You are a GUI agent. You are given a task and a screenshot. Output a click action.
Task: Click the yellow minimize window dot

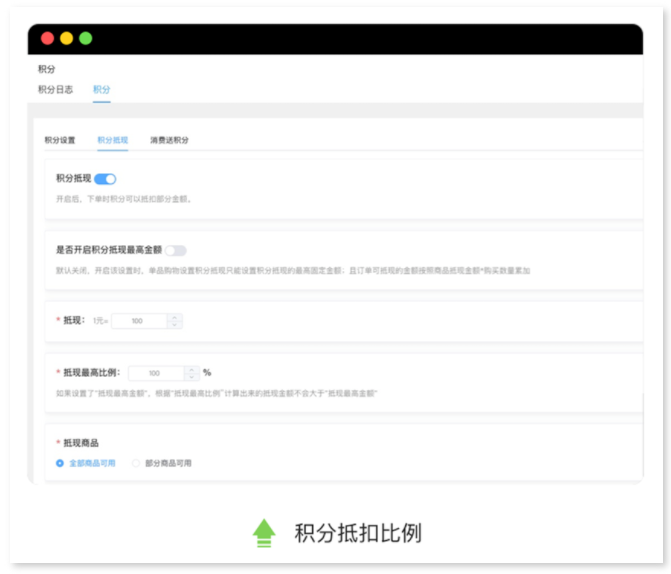click(x=66, y=38)
